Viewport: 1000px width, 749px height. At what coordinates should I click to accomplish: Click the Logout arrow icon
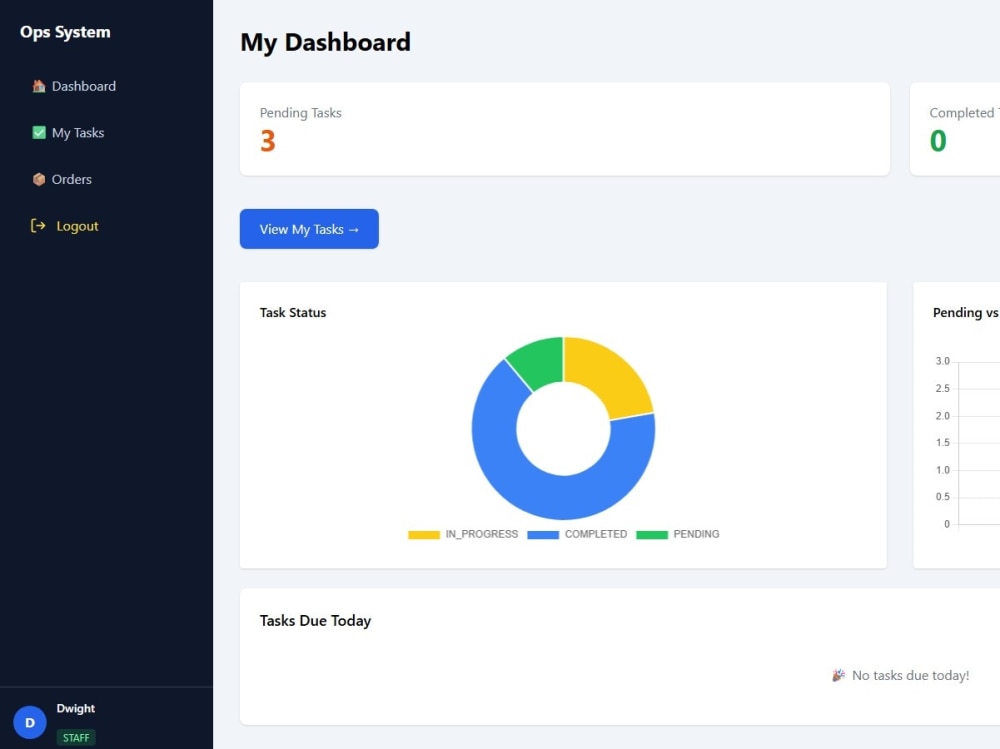coord(38,226)
